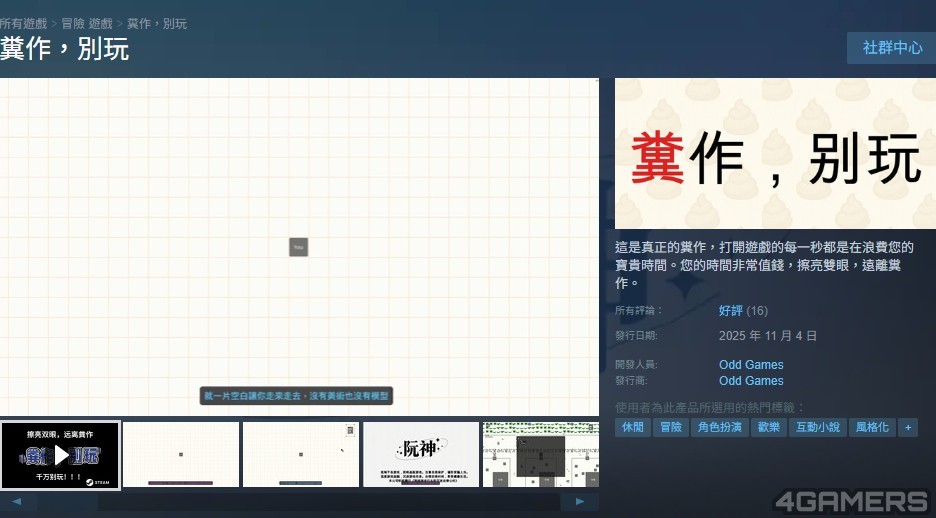Expand more tags with plus button
The width and height of the screenshot is (936, 518).
(907, 427)
